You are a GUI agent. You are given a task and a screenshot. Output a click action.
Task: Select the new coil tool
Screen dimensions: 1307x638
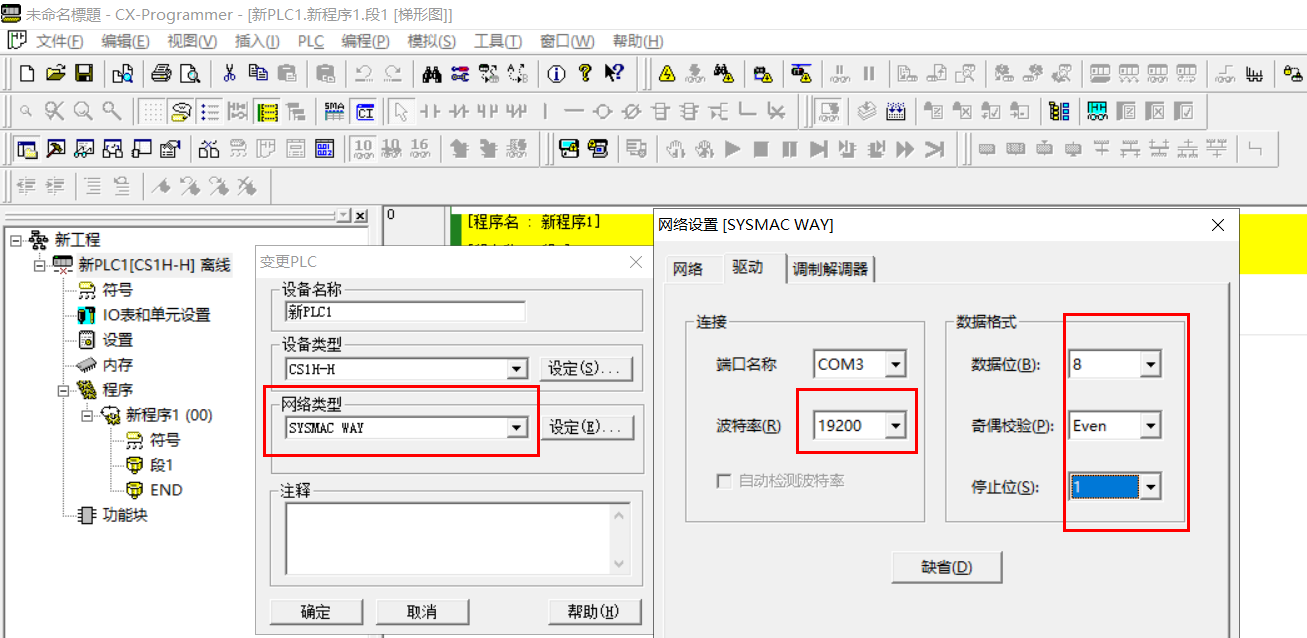click(602, 110)
